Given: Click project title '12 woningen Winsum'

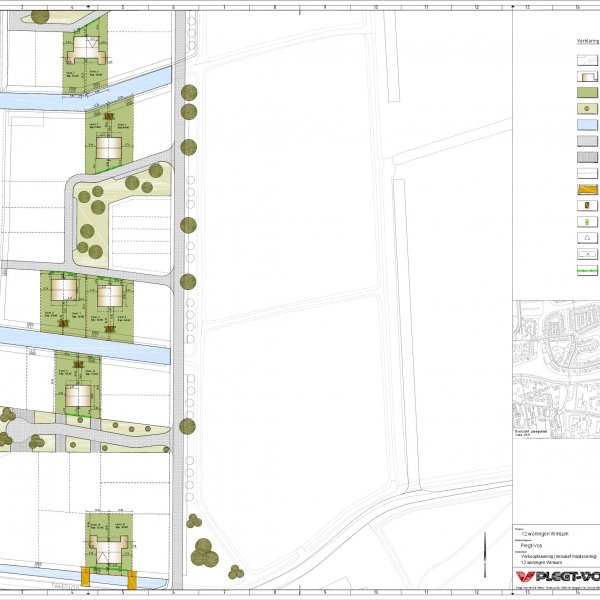Looking at the screenshot, I should coord(545,533).
